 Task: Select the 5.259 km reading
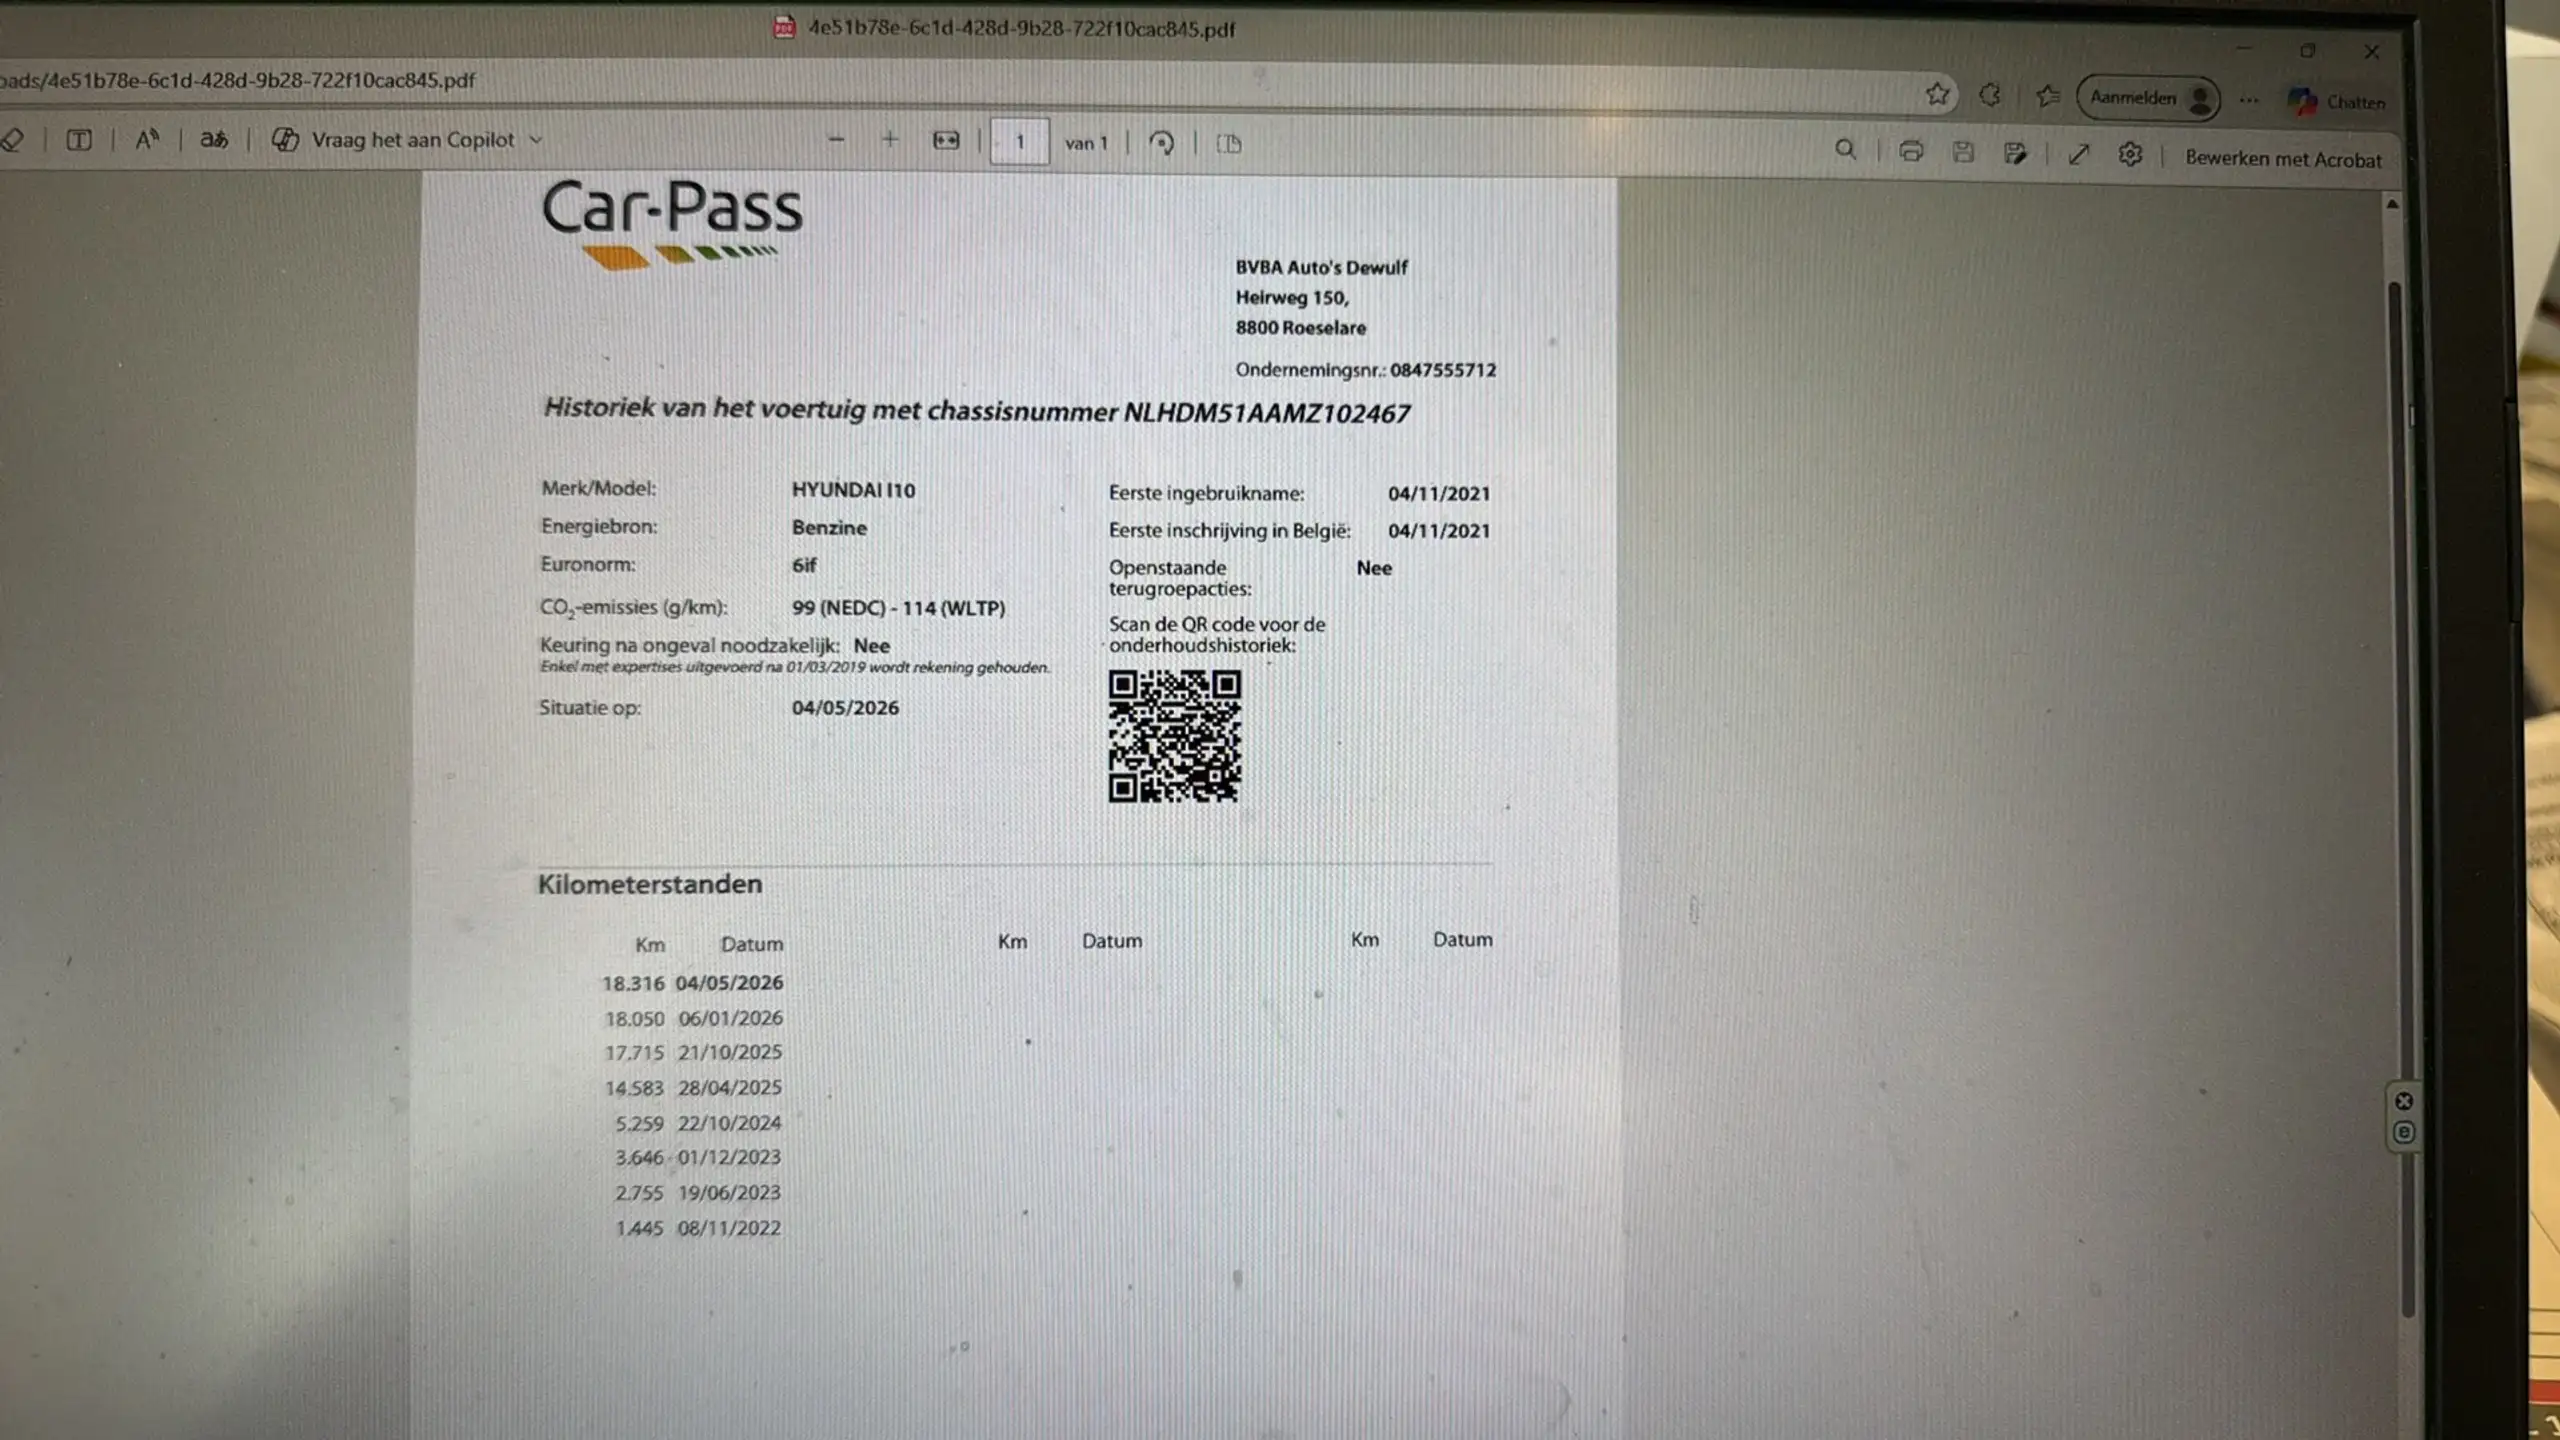click(x=639, y=1124)
